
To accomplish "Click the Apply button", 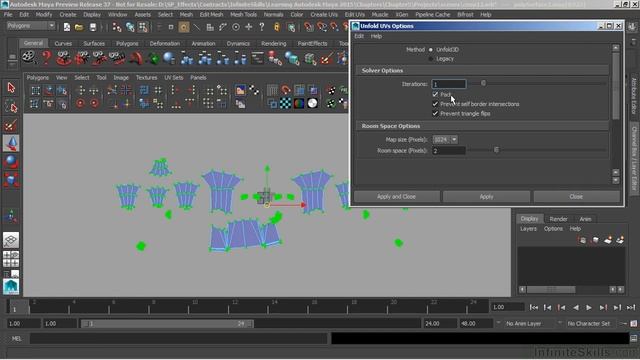I will coord(487,197).
